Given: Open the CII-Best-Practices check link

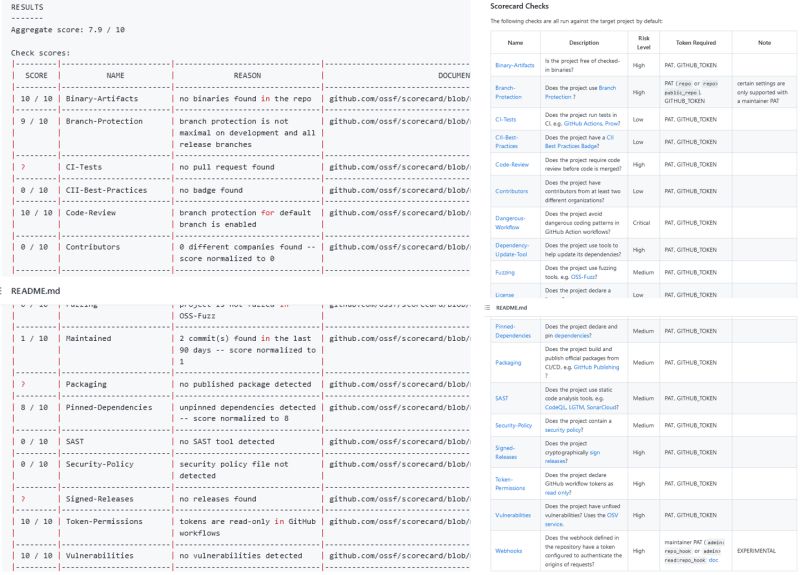Looking at the screenshot, I should (x=507, y=142).
